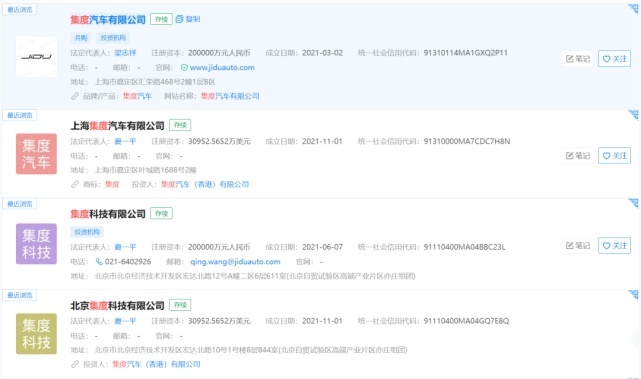Click credit code 91110400MA04BBC23L
The width and height of the screenshot is (641, 379).
pyautogui.click(x=464, y=247)
